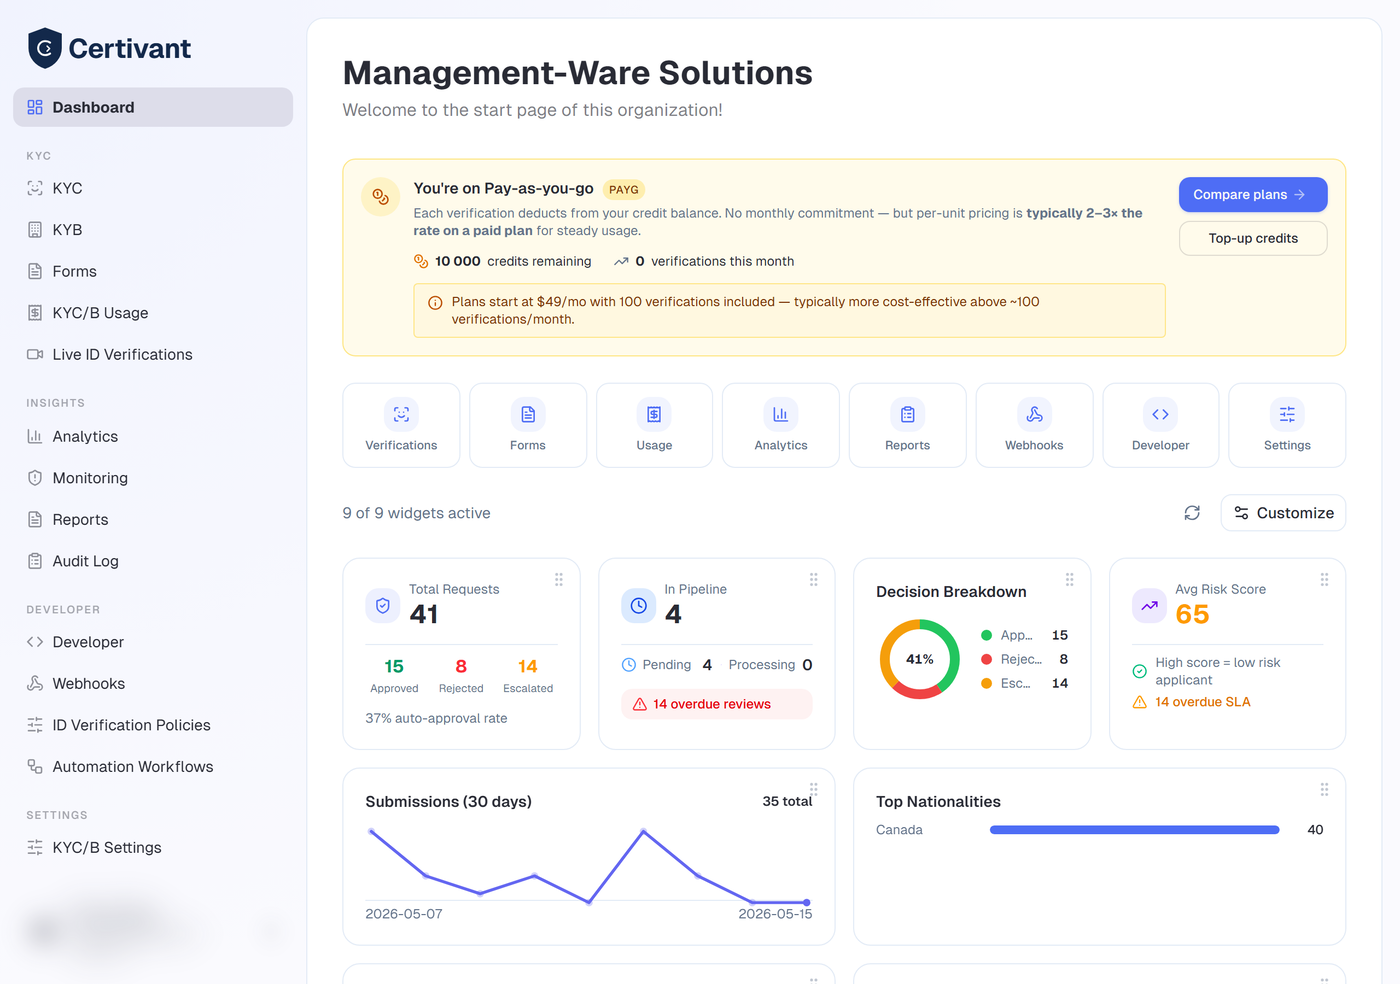Screen dimensions: 1400x984
Task: Click the credits coins icon in banner
Action: [x=381, y=197]
